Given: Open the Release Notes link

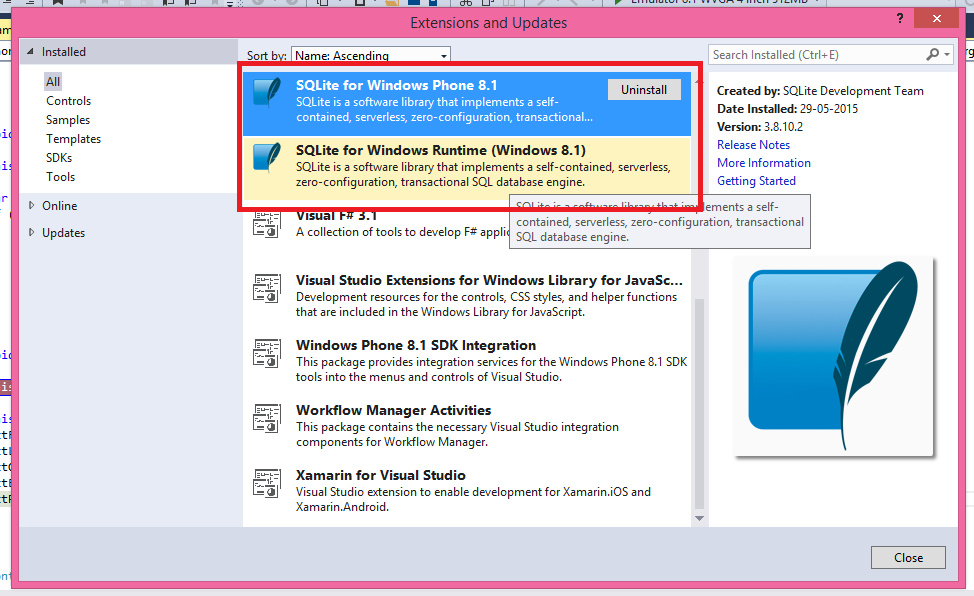Looking at the screenshot, I should coord(753,145).
